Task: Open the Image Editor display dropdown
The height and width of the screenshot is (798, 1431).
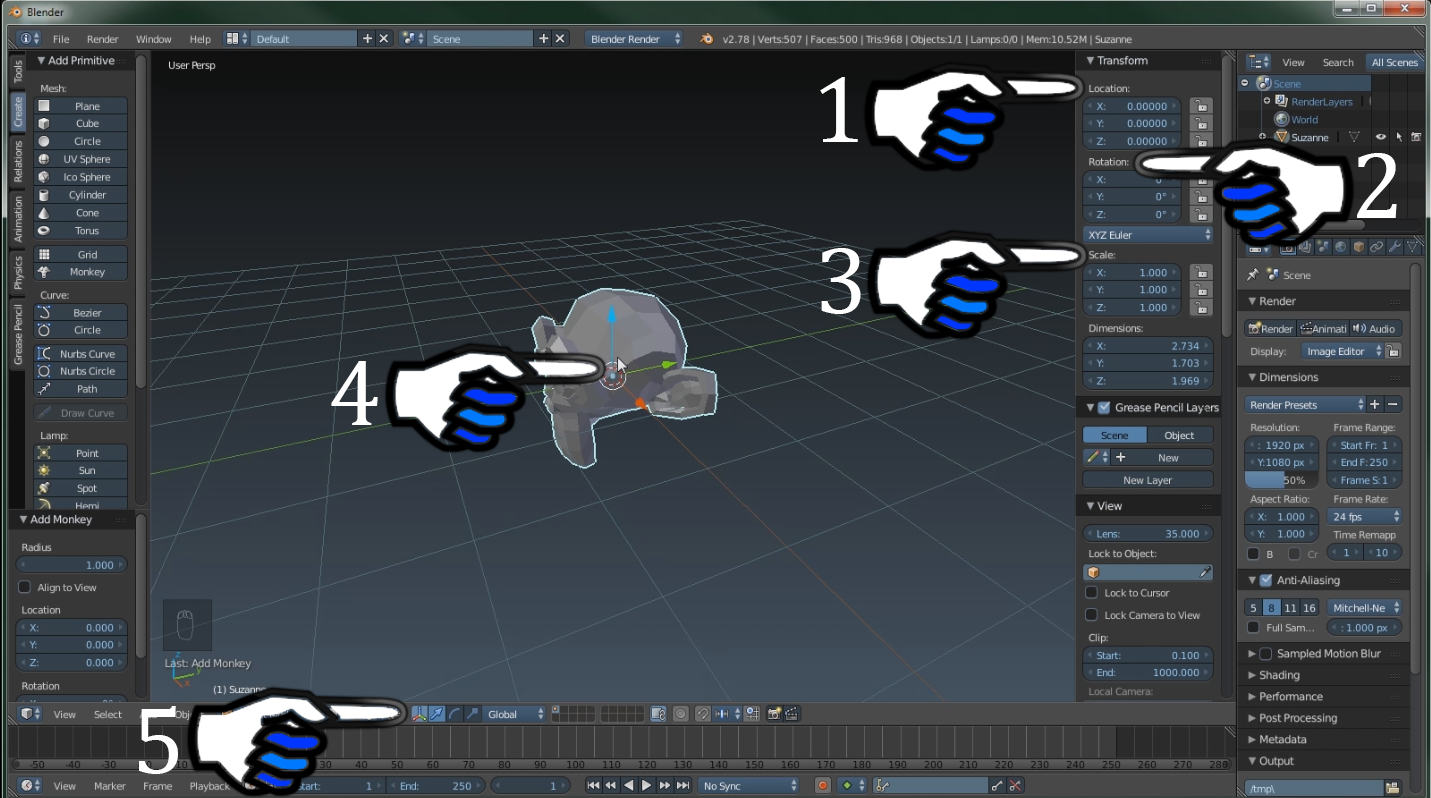Action: click(1343, 352)
